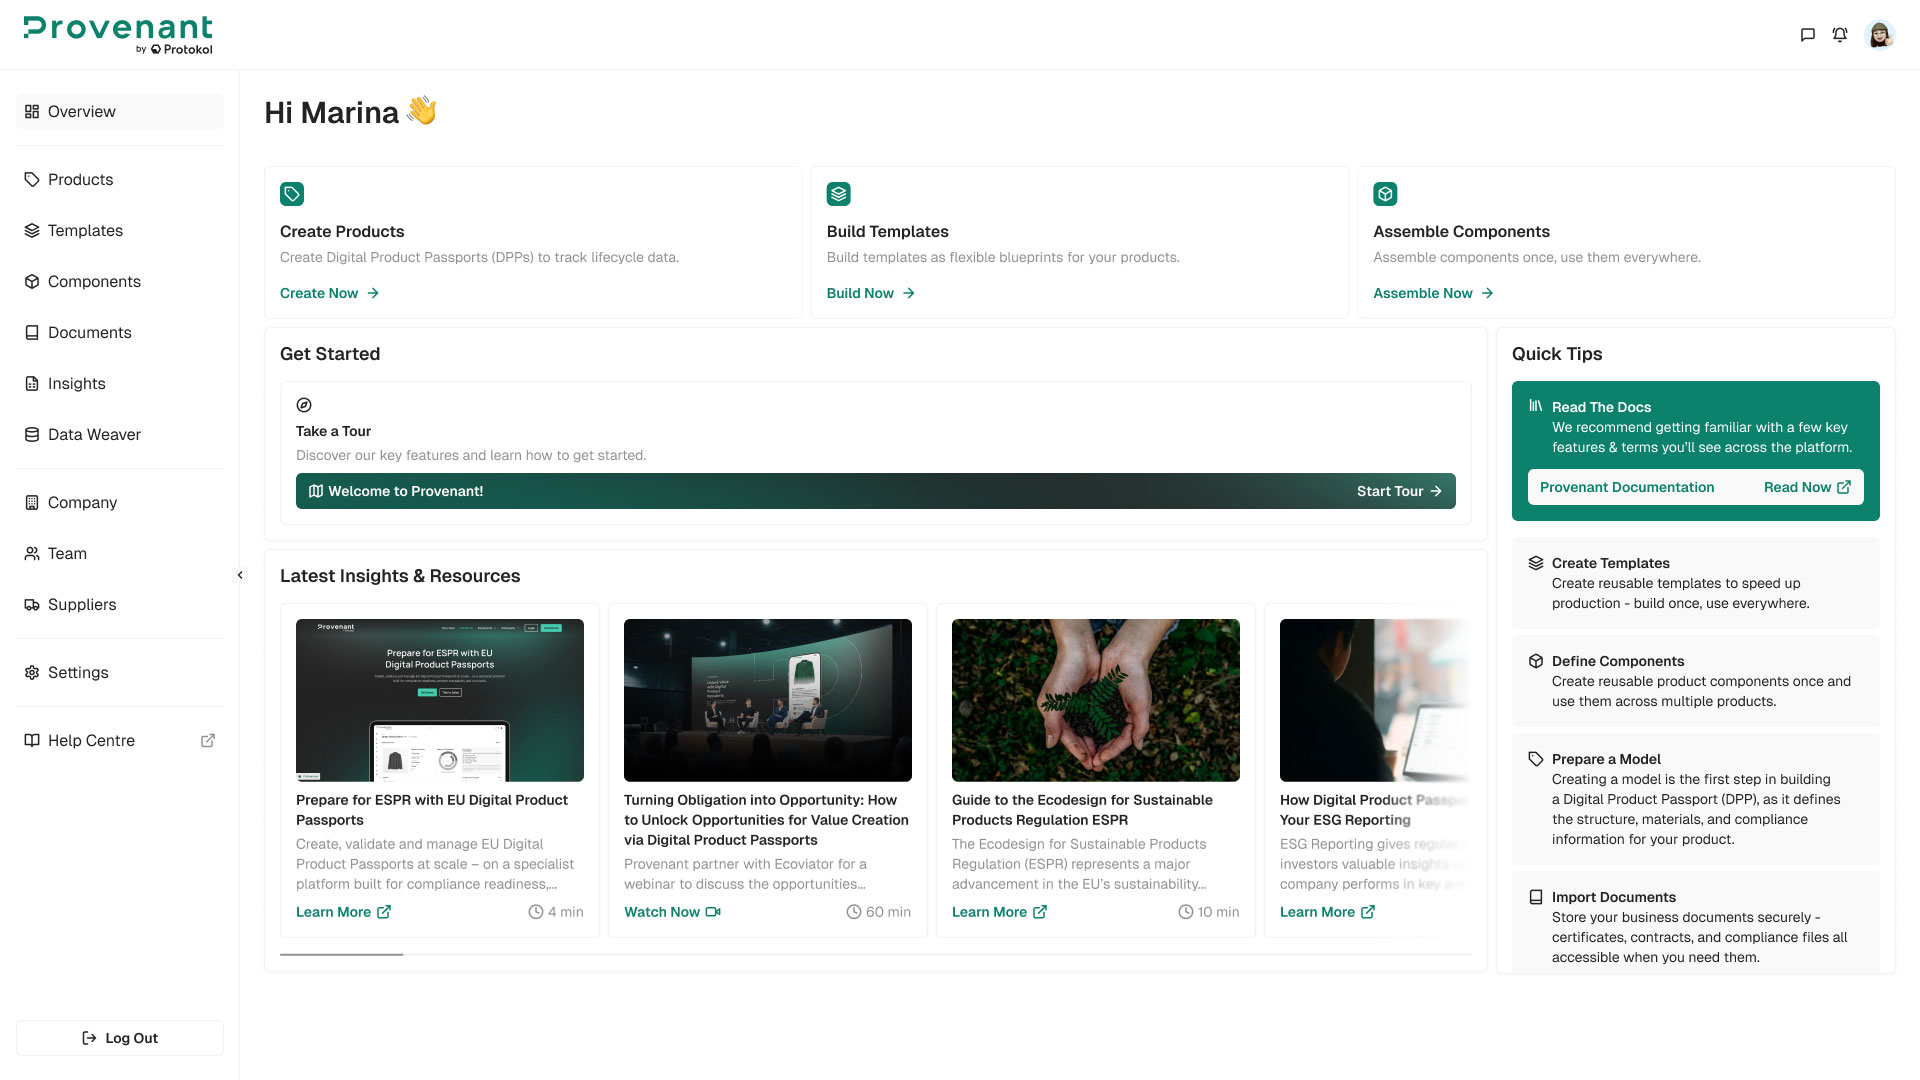Open the webinar stage thumbnail image
The width and height of the screenshot is (1920, 1080).
click(x=768, y=700)
